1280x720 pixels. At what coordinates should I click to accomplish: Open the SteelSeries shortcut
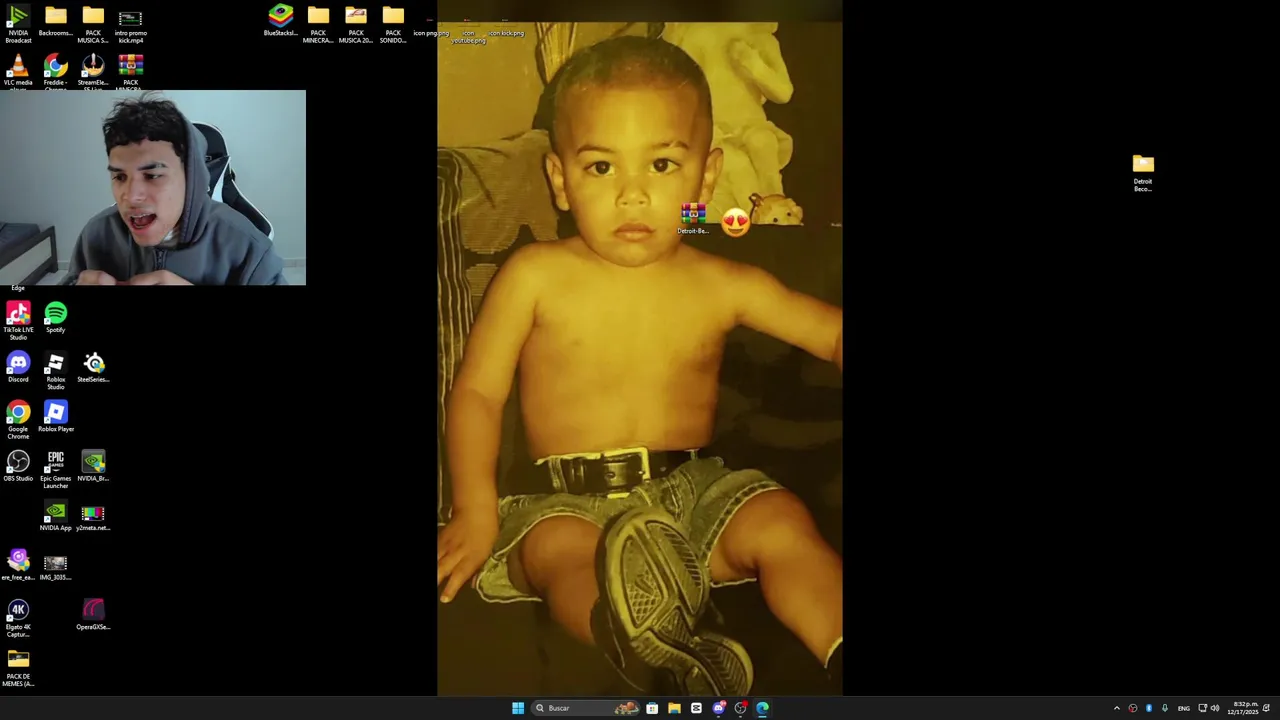click(93, 367)
